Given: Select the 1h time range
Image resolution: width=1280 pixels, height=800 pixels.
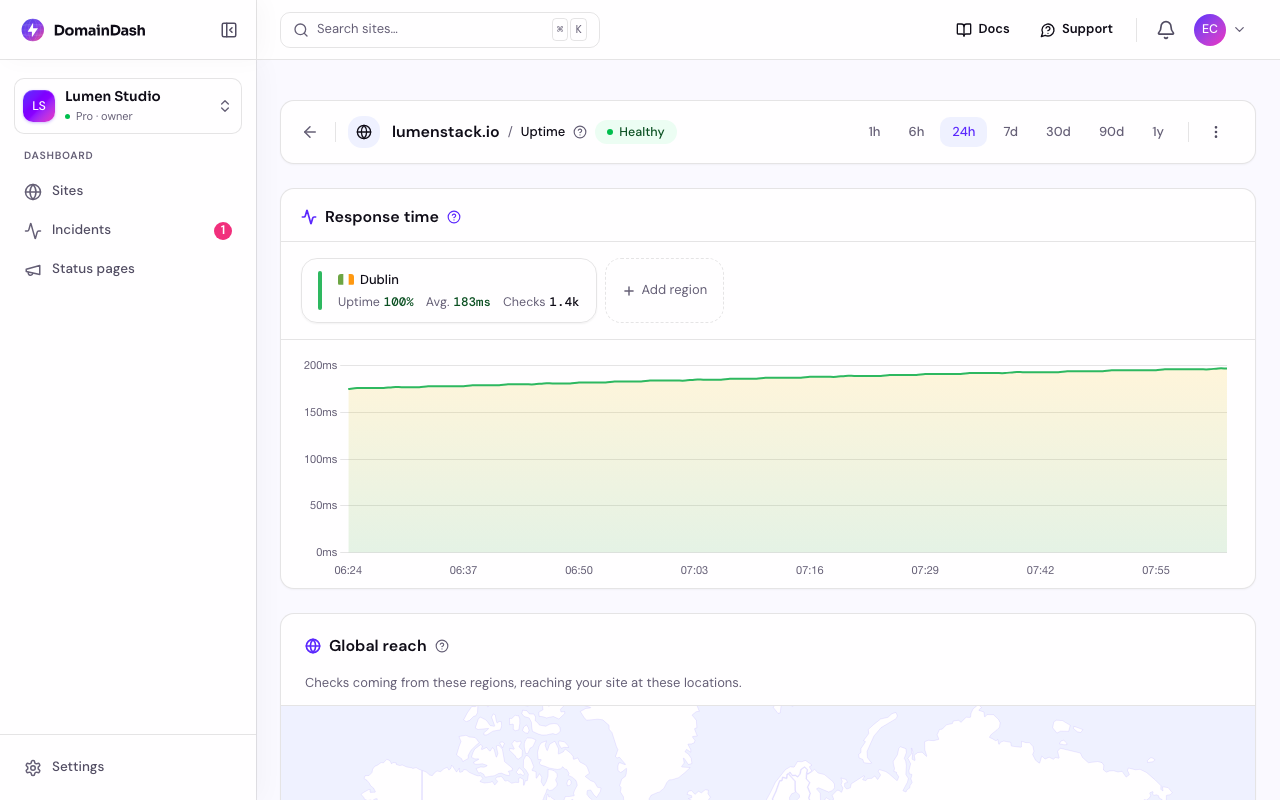Looking at the screenshot, I should pos(874,132).
